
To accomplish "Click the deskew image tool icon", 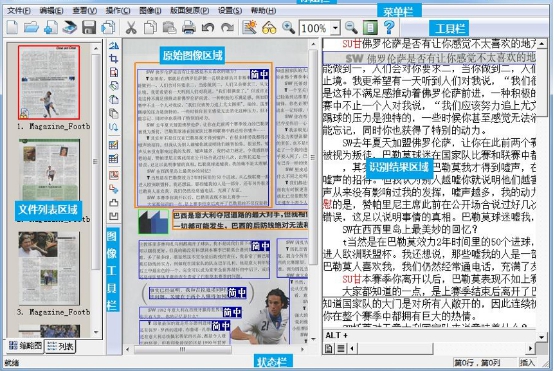I will [113, 45].
